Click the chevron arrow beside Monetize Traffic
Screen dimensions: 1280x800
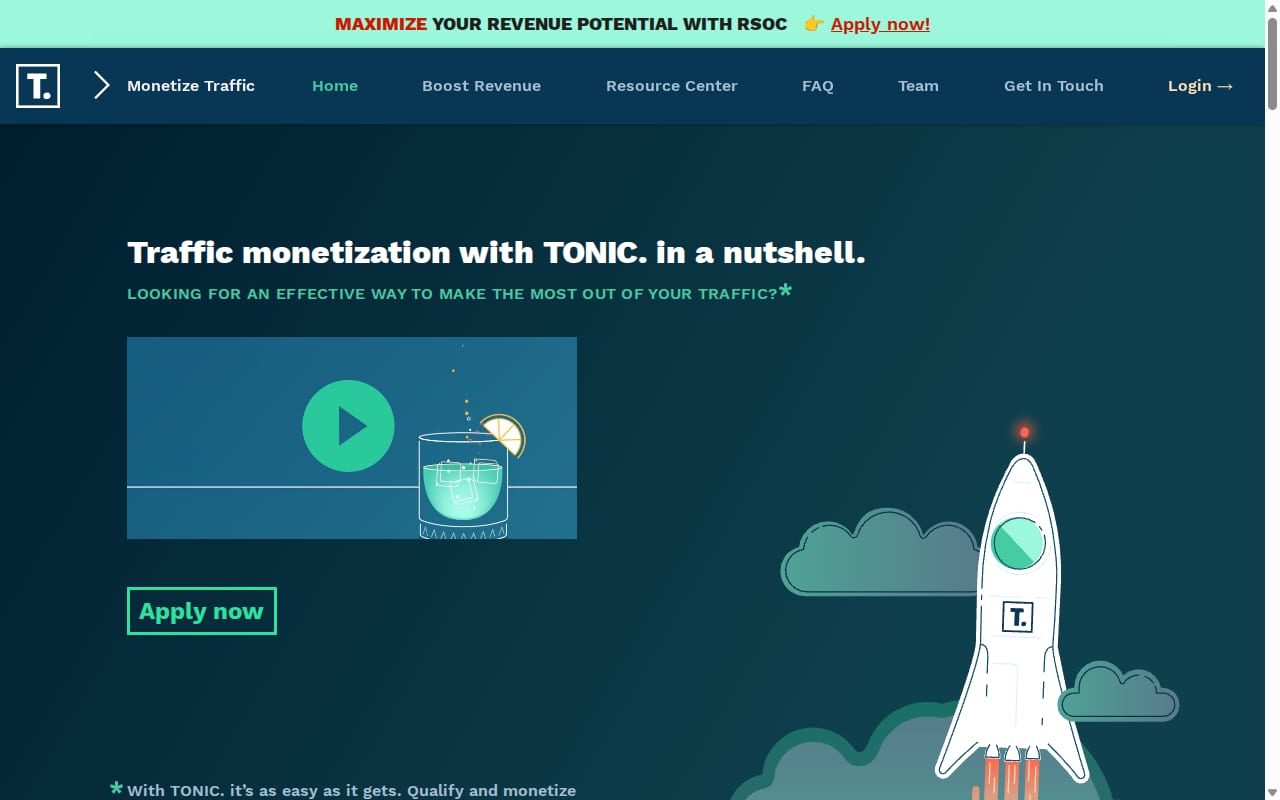click(101, 86)
